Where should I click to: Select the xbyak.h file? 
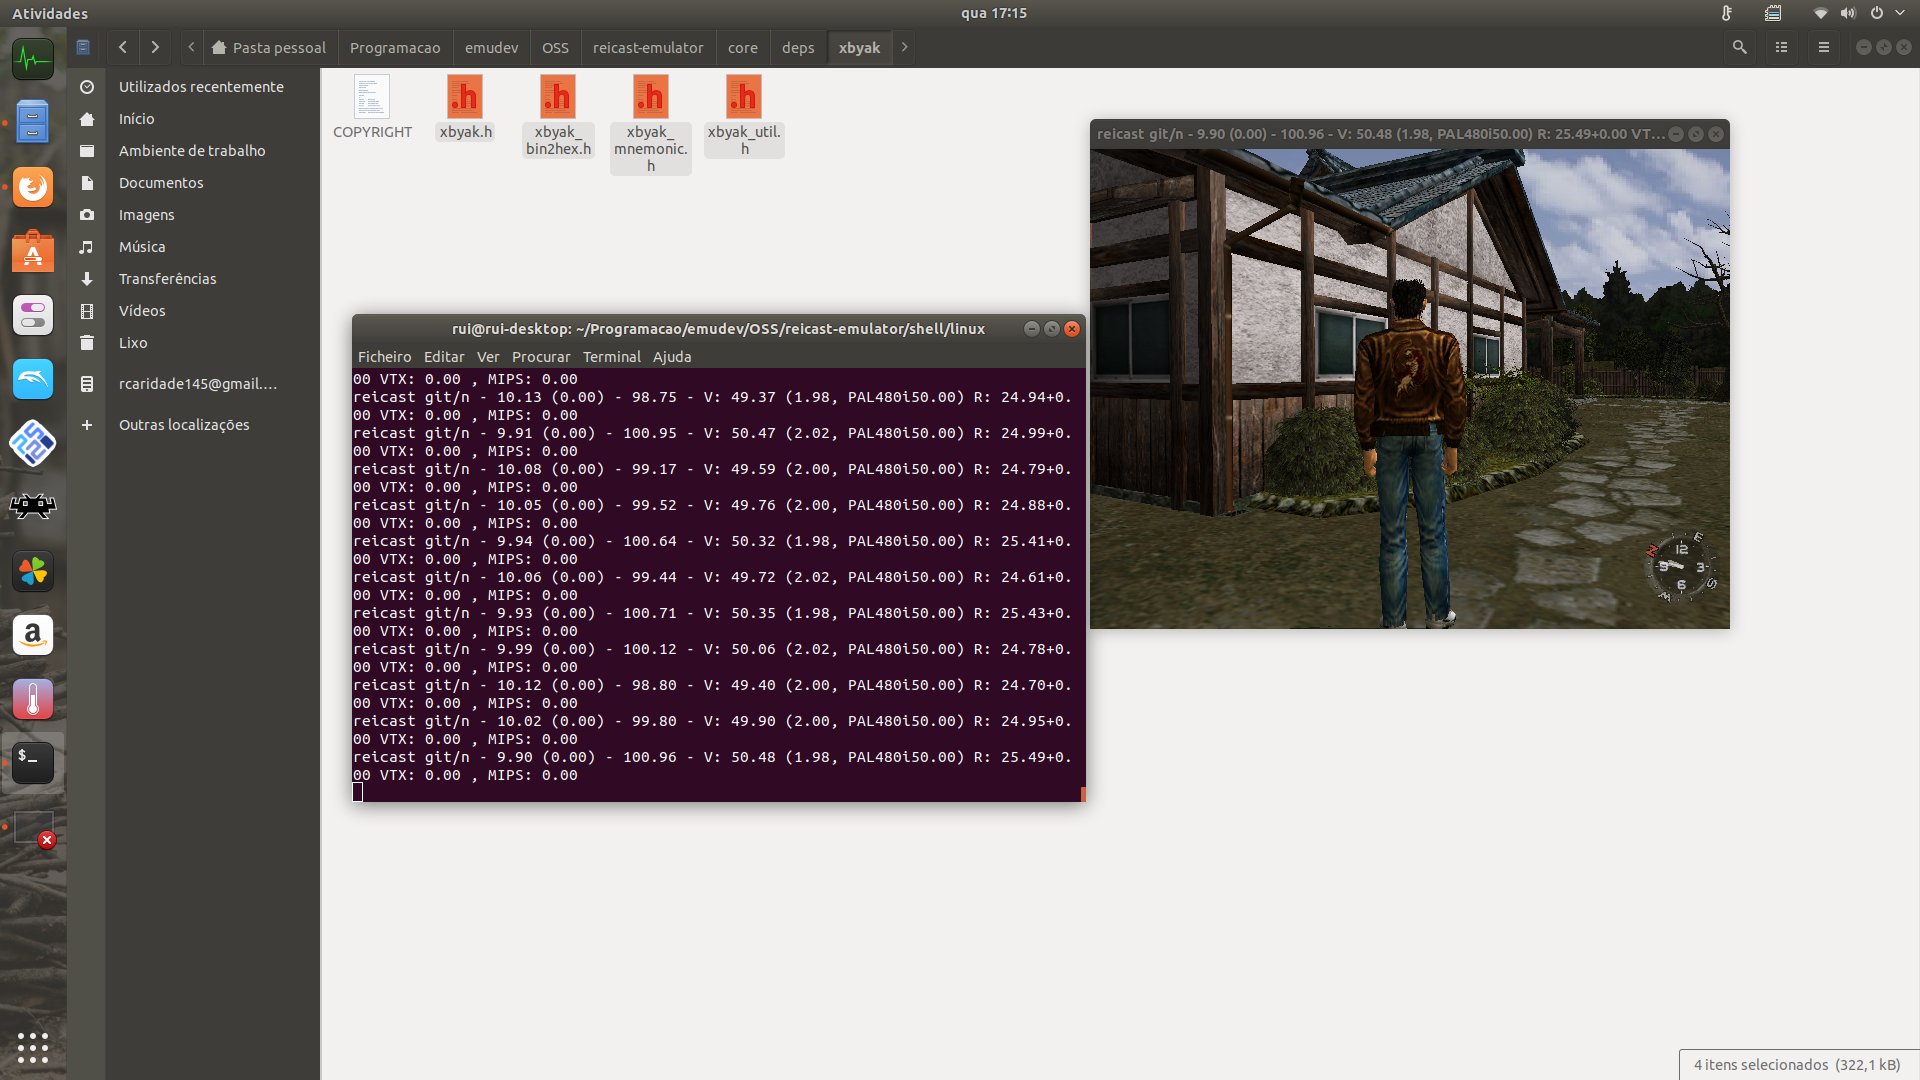pos(465,107)
